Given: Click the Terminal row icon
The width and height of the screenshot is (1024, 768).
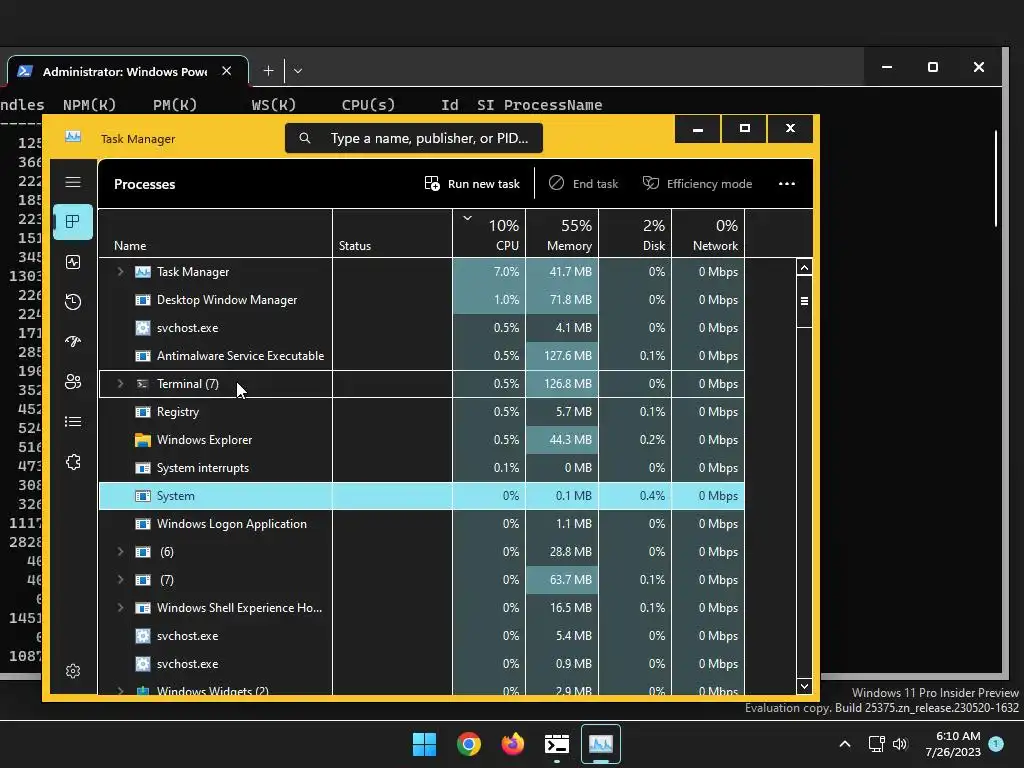Looking at the screenshot, I should click(x=142, y=384).
